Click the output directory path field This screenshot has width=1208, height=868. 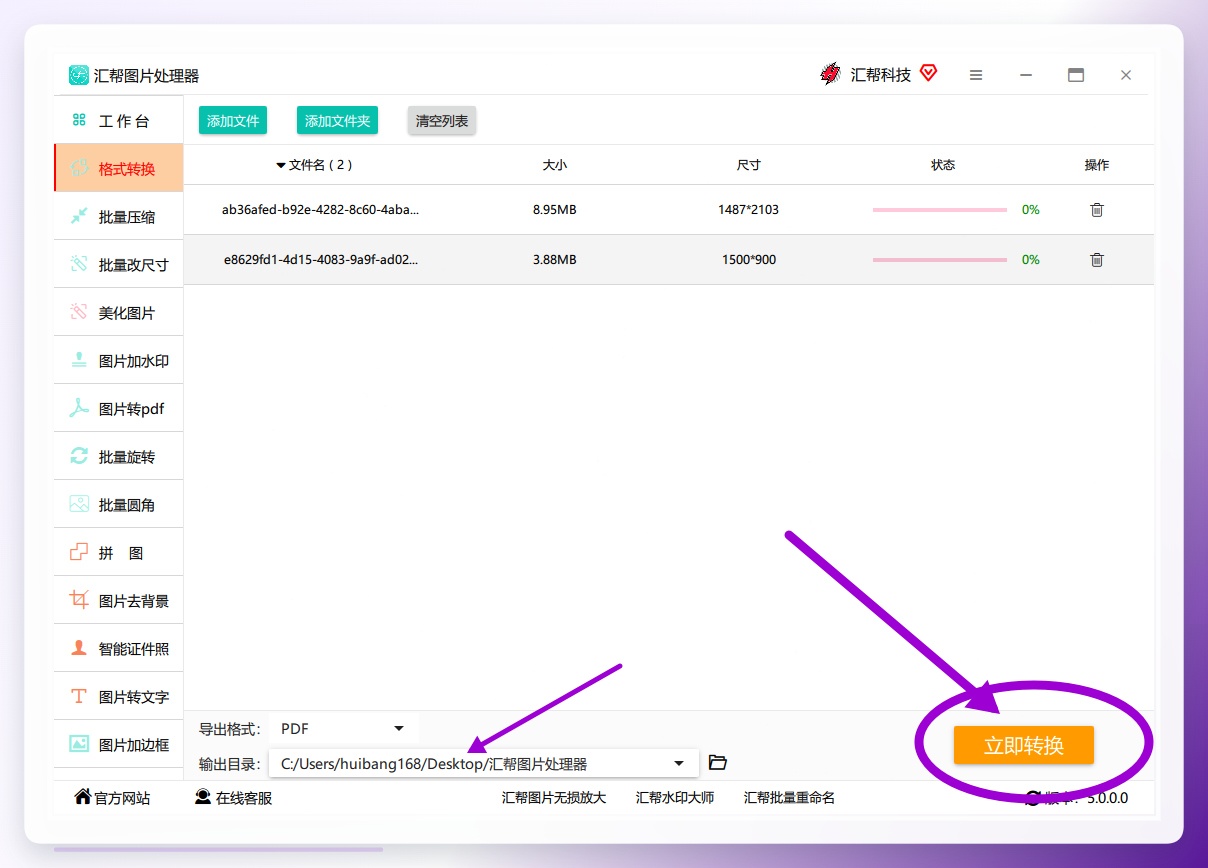coord(484,764)
